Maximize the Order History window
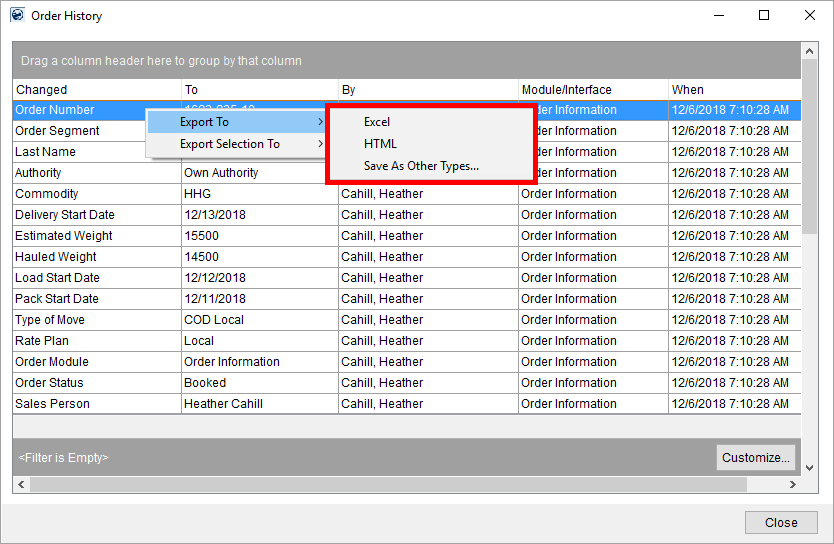The height and width of the screenshot is (544, 834). coord(764,16)
